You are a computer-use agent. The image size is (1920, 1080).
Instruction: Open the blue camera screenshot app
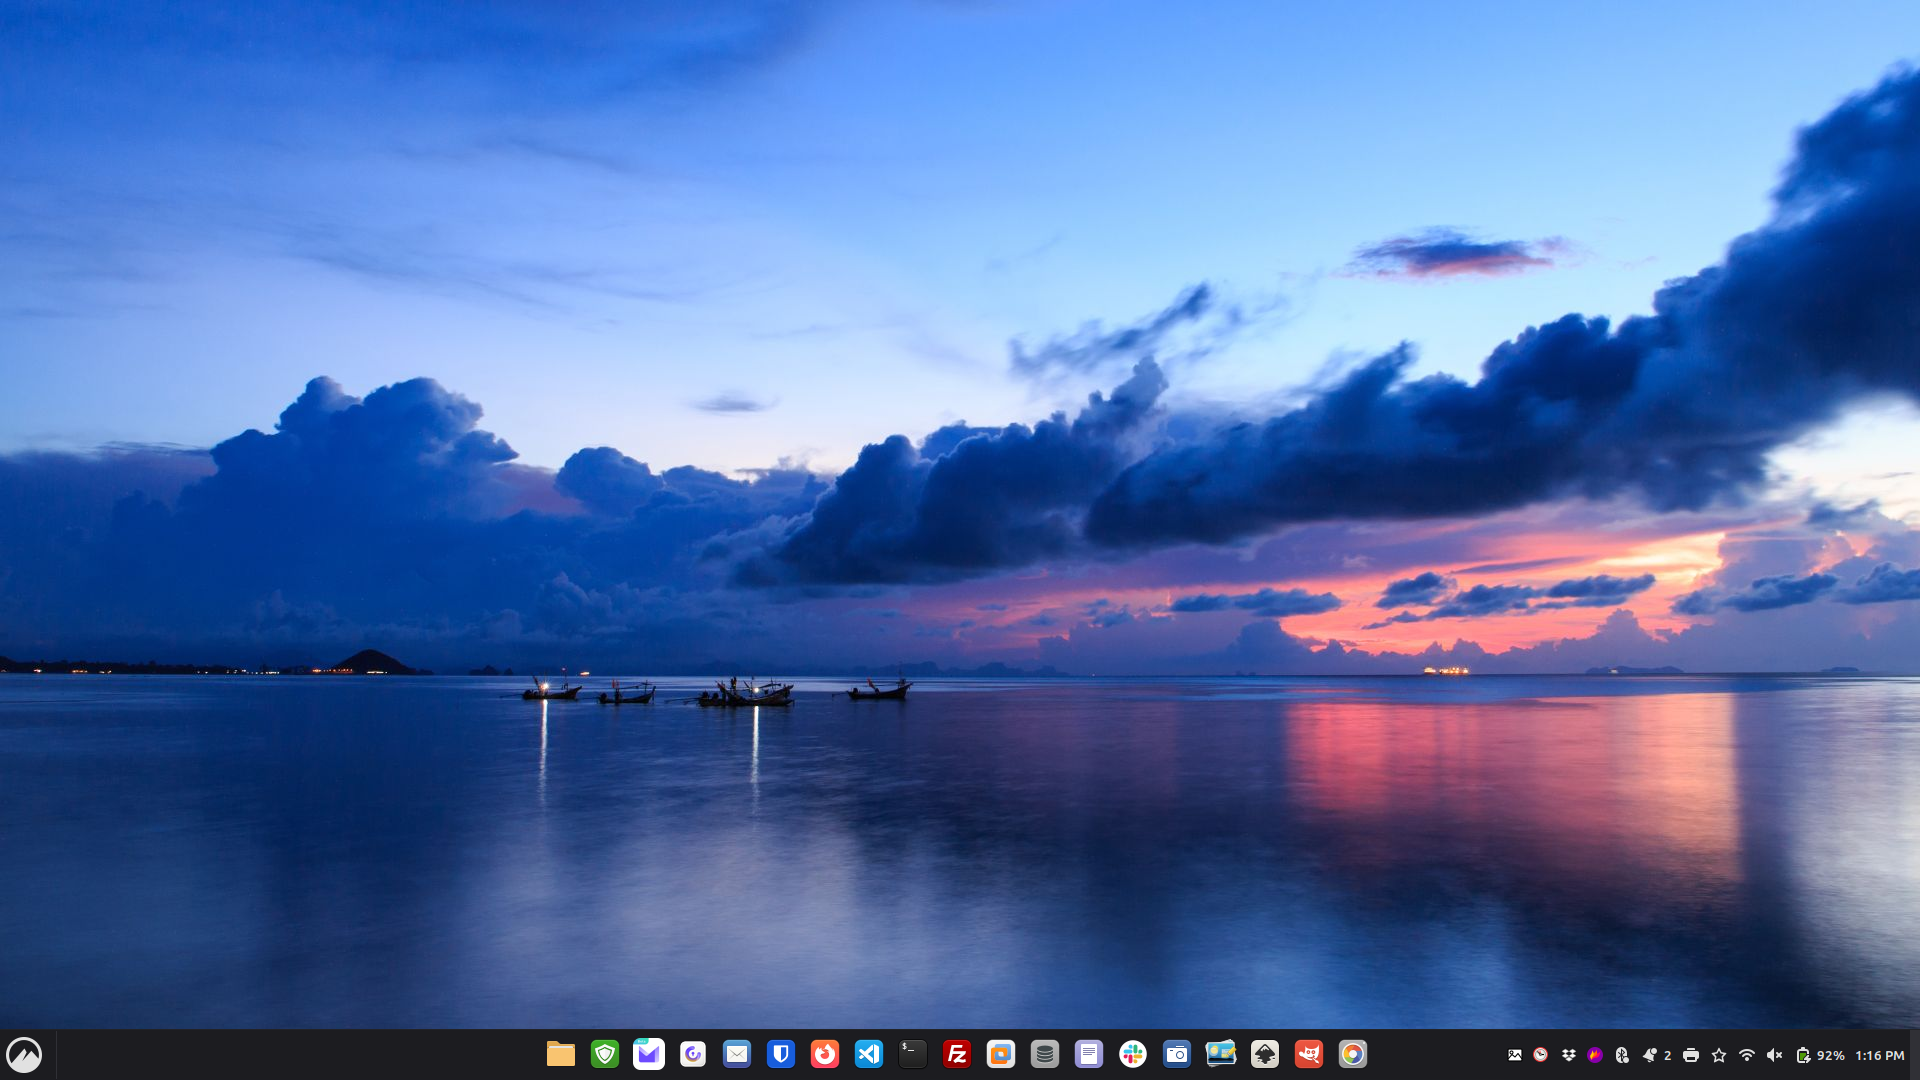(1176, 1054)
